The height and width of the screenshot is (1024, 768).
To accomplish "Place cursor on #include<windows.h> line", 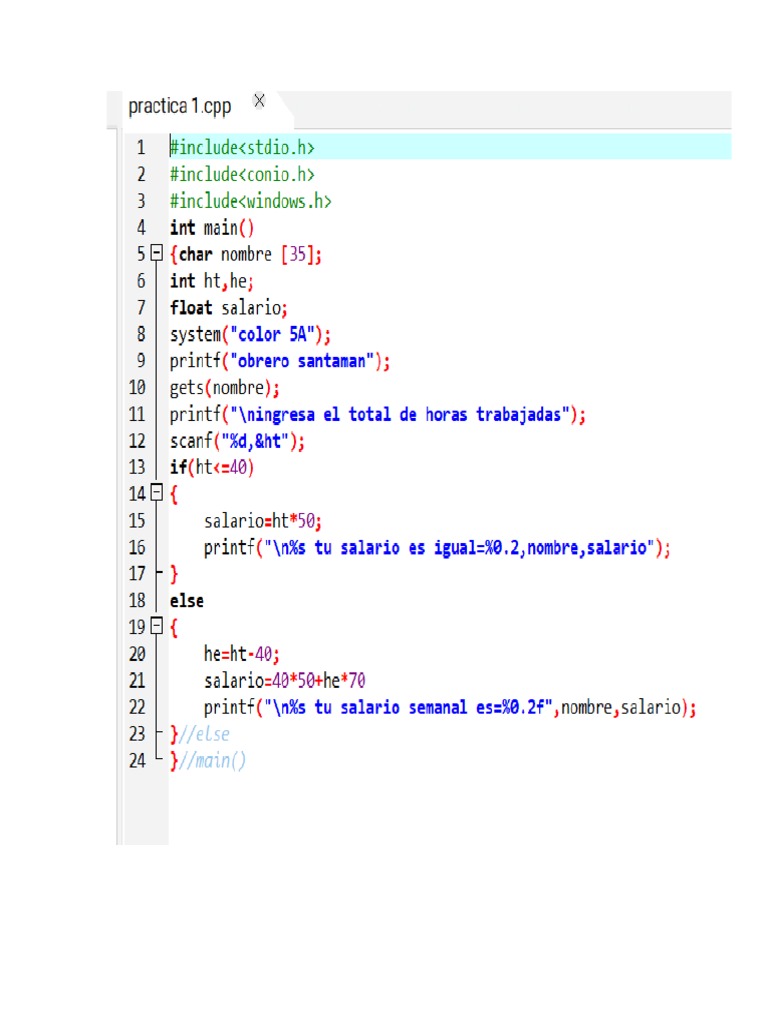I will [x=251, y=201].
